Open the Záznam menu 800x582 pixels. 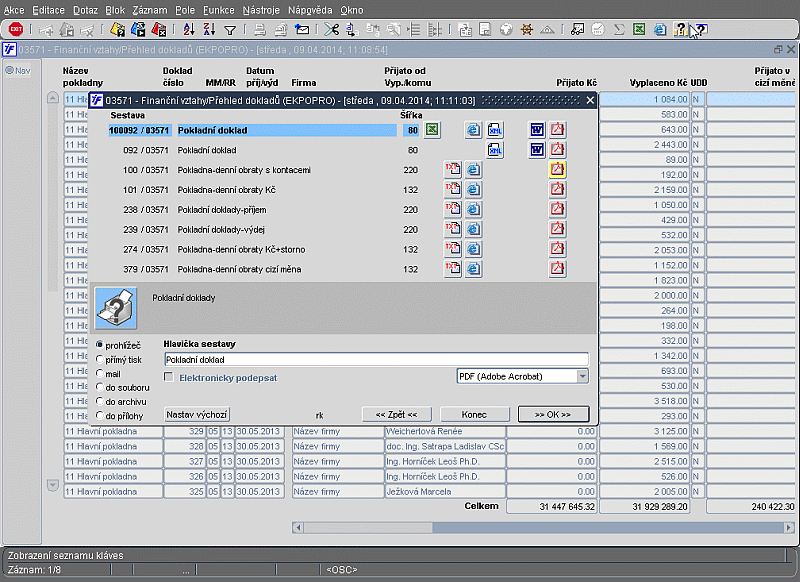click(150, 9)
